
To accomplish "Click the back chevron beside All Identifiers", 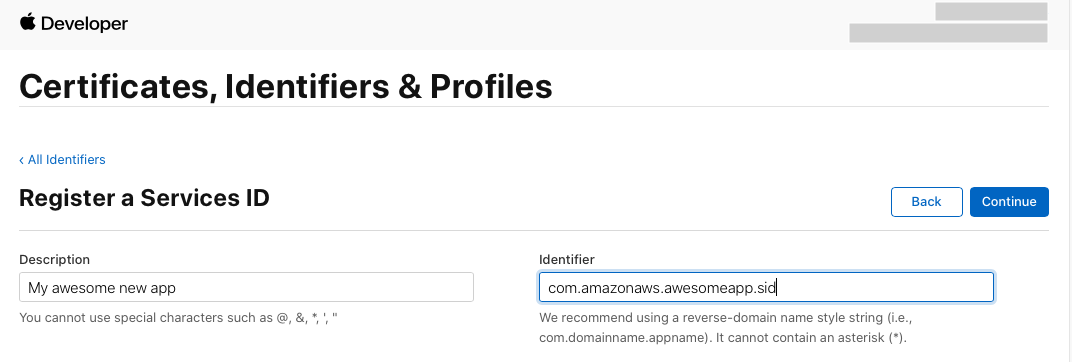I will [x=21, y=160].
